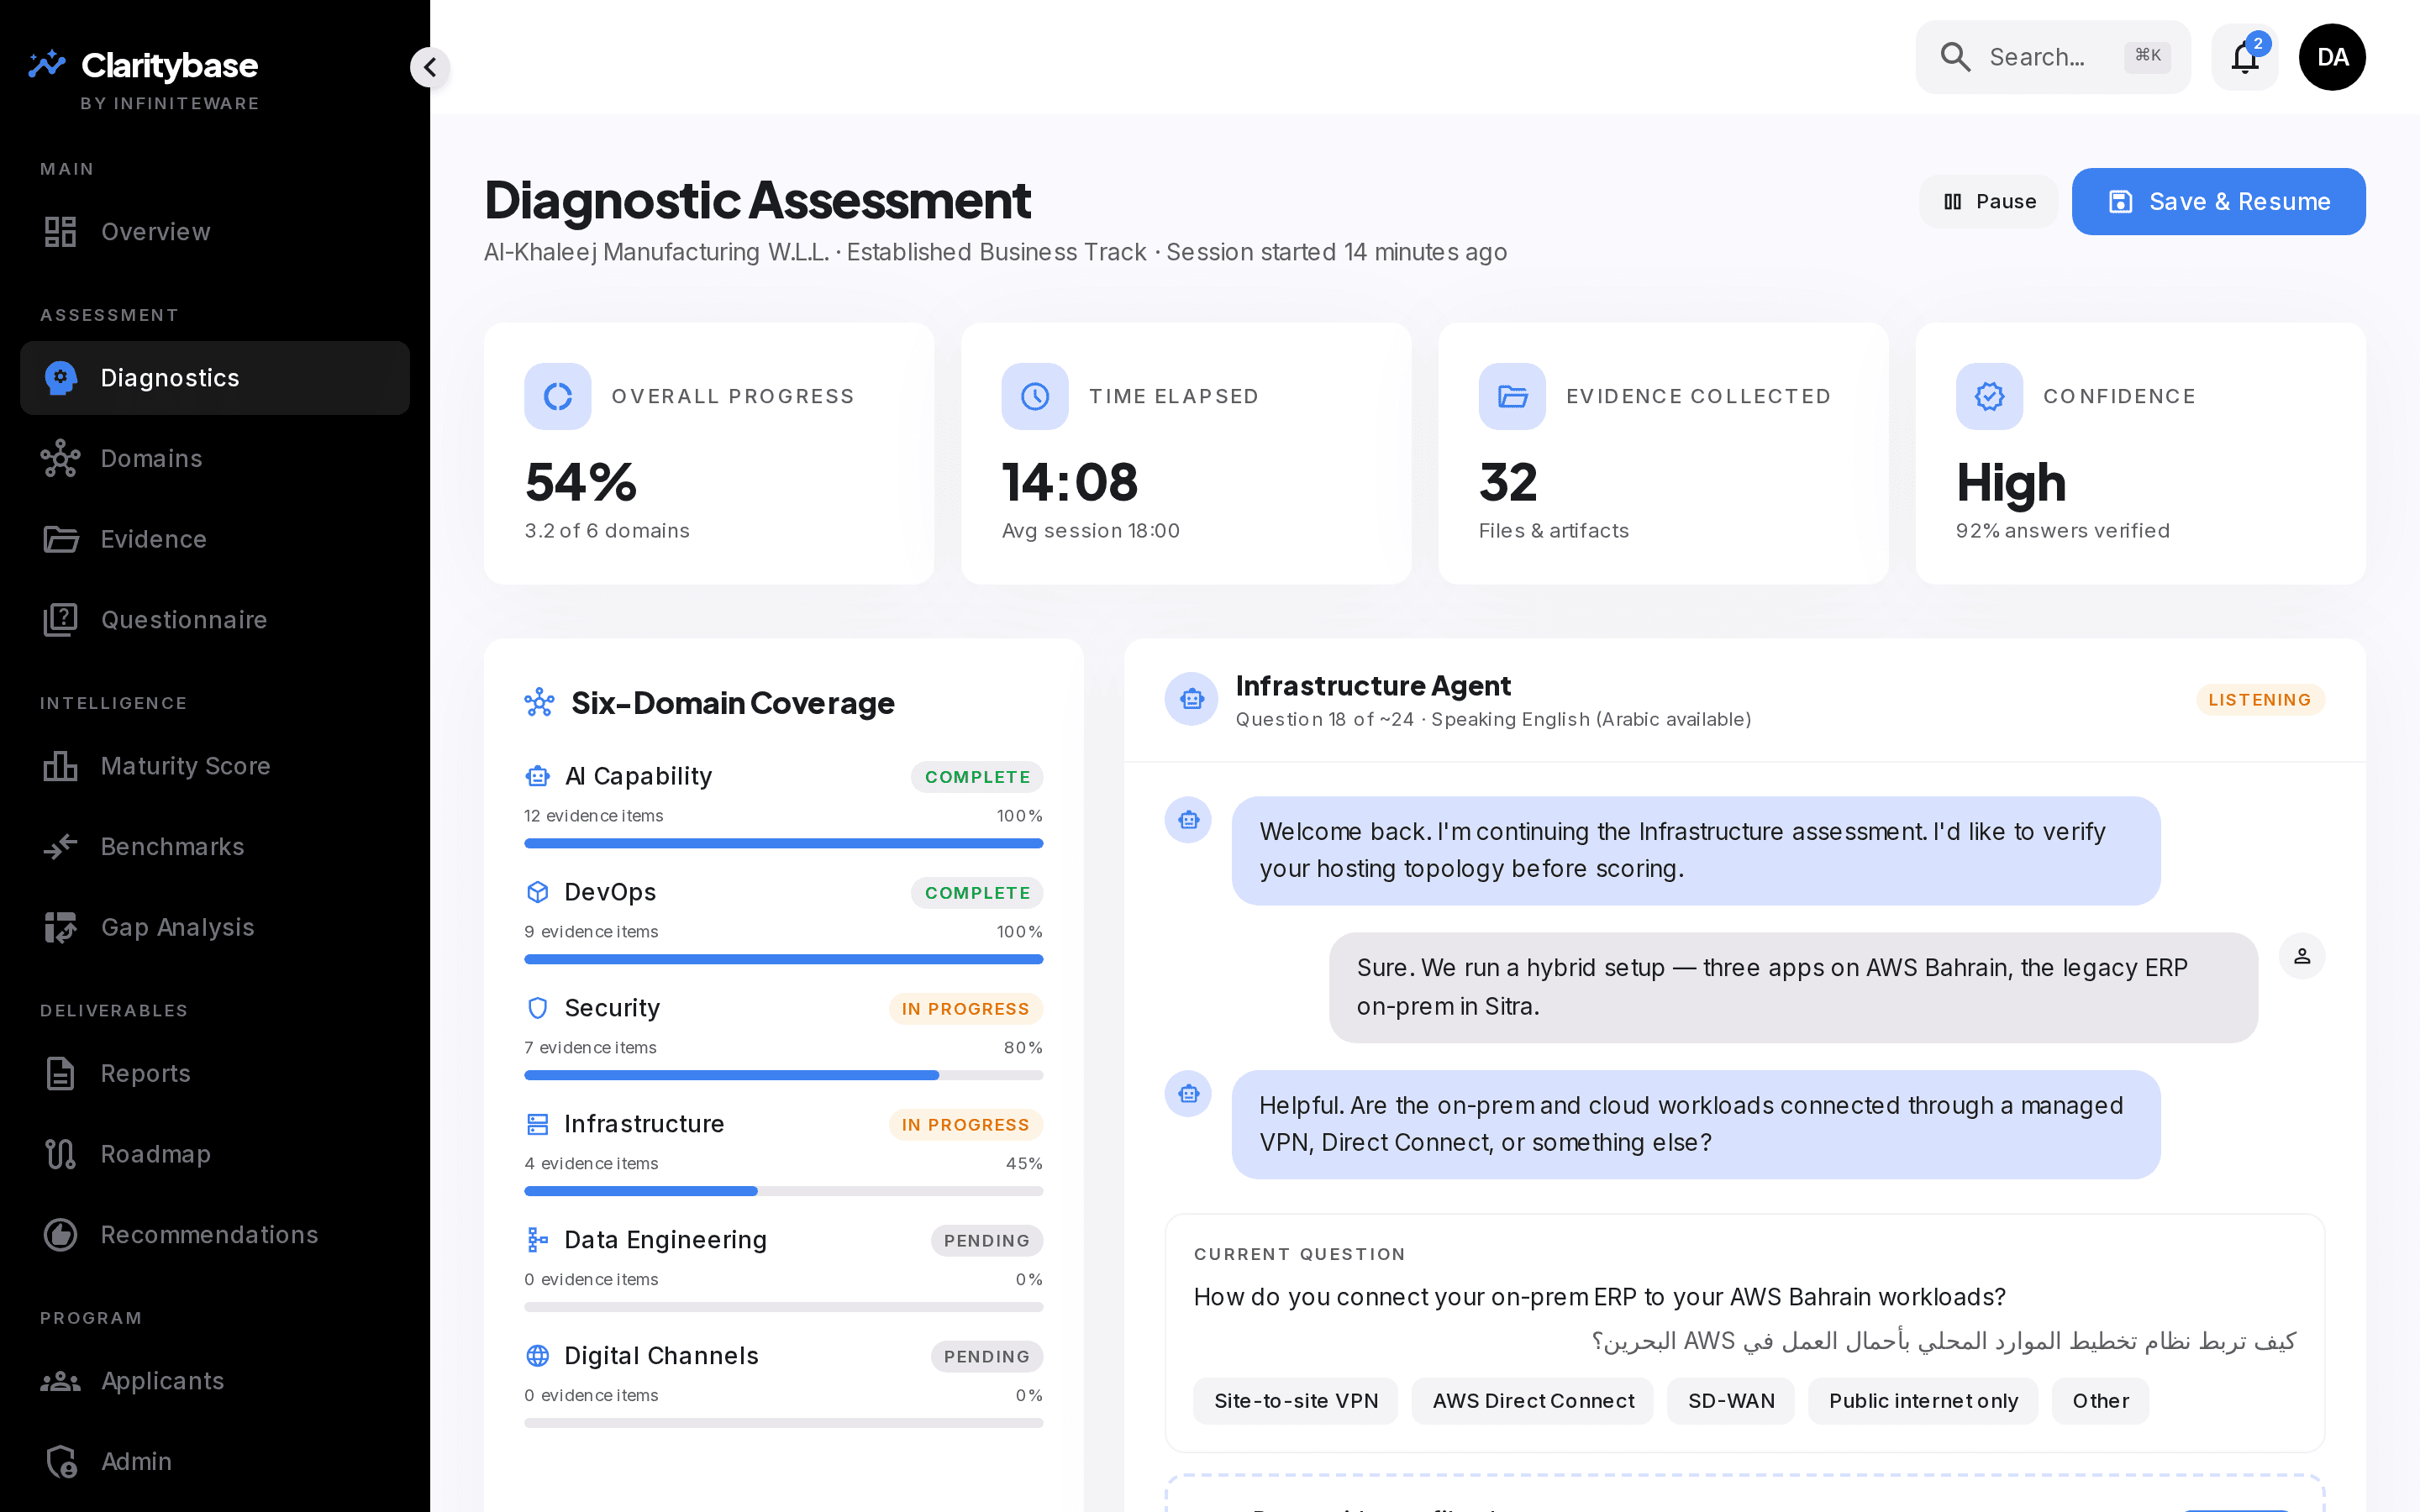
Task: Open Gap Analysis
Action: click(215, 927)
